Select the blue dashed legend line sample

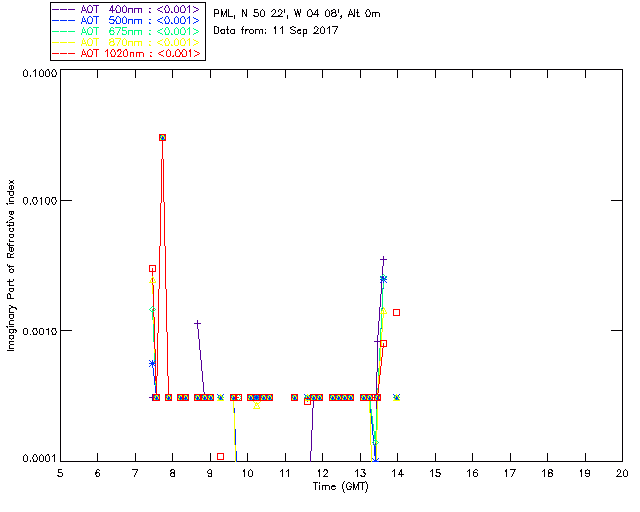pyautogui.click(x=64, y=20)
